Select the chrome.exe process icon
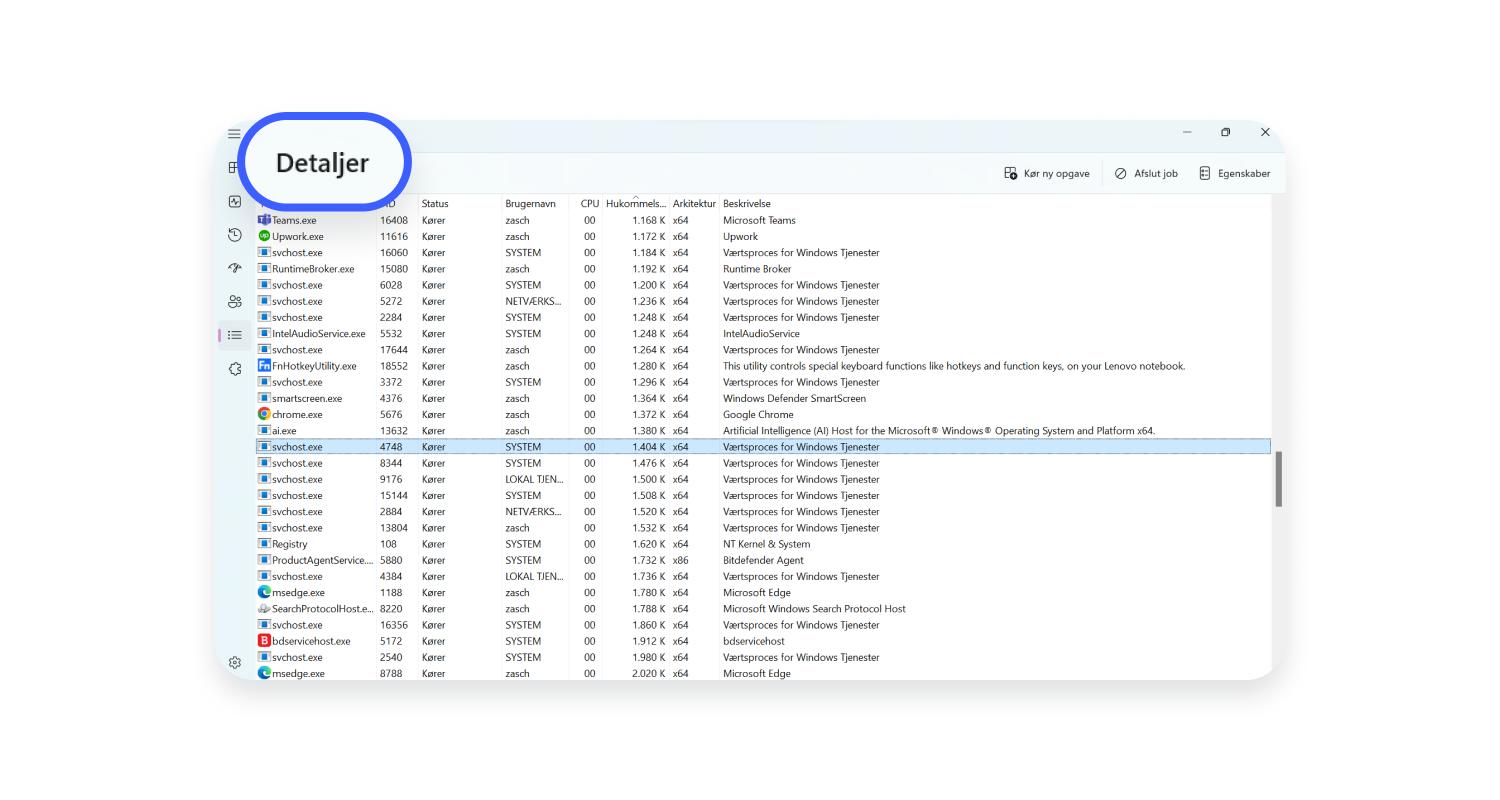 264,414
